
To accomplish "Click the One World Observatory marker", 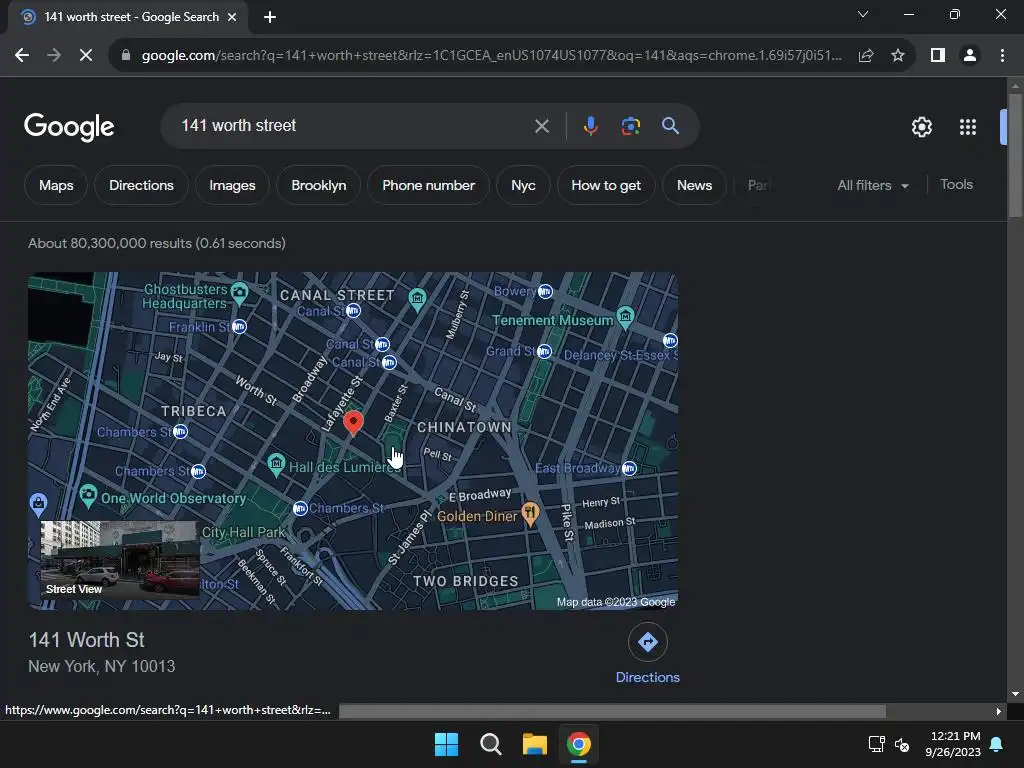I will pos(88,496).
